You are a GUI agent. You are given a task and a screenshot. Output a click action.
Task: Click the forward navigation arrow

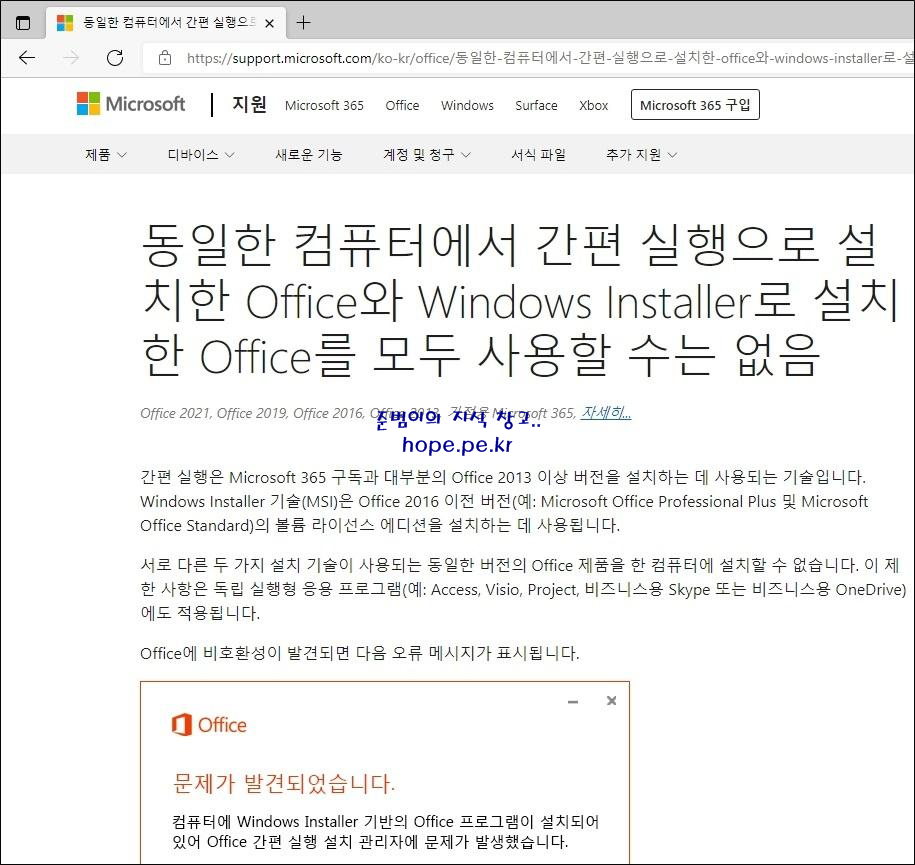click(71, 58)
